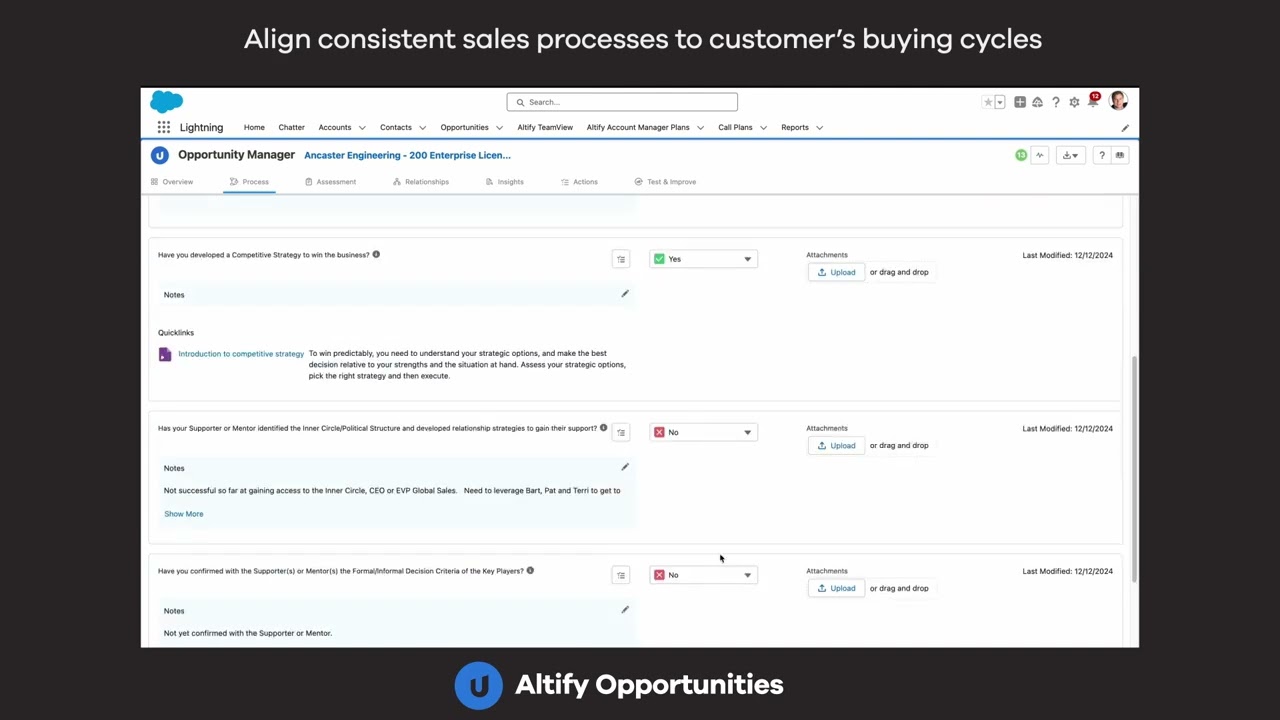Edit notes for Inner Circle question

tap(625, 467)
